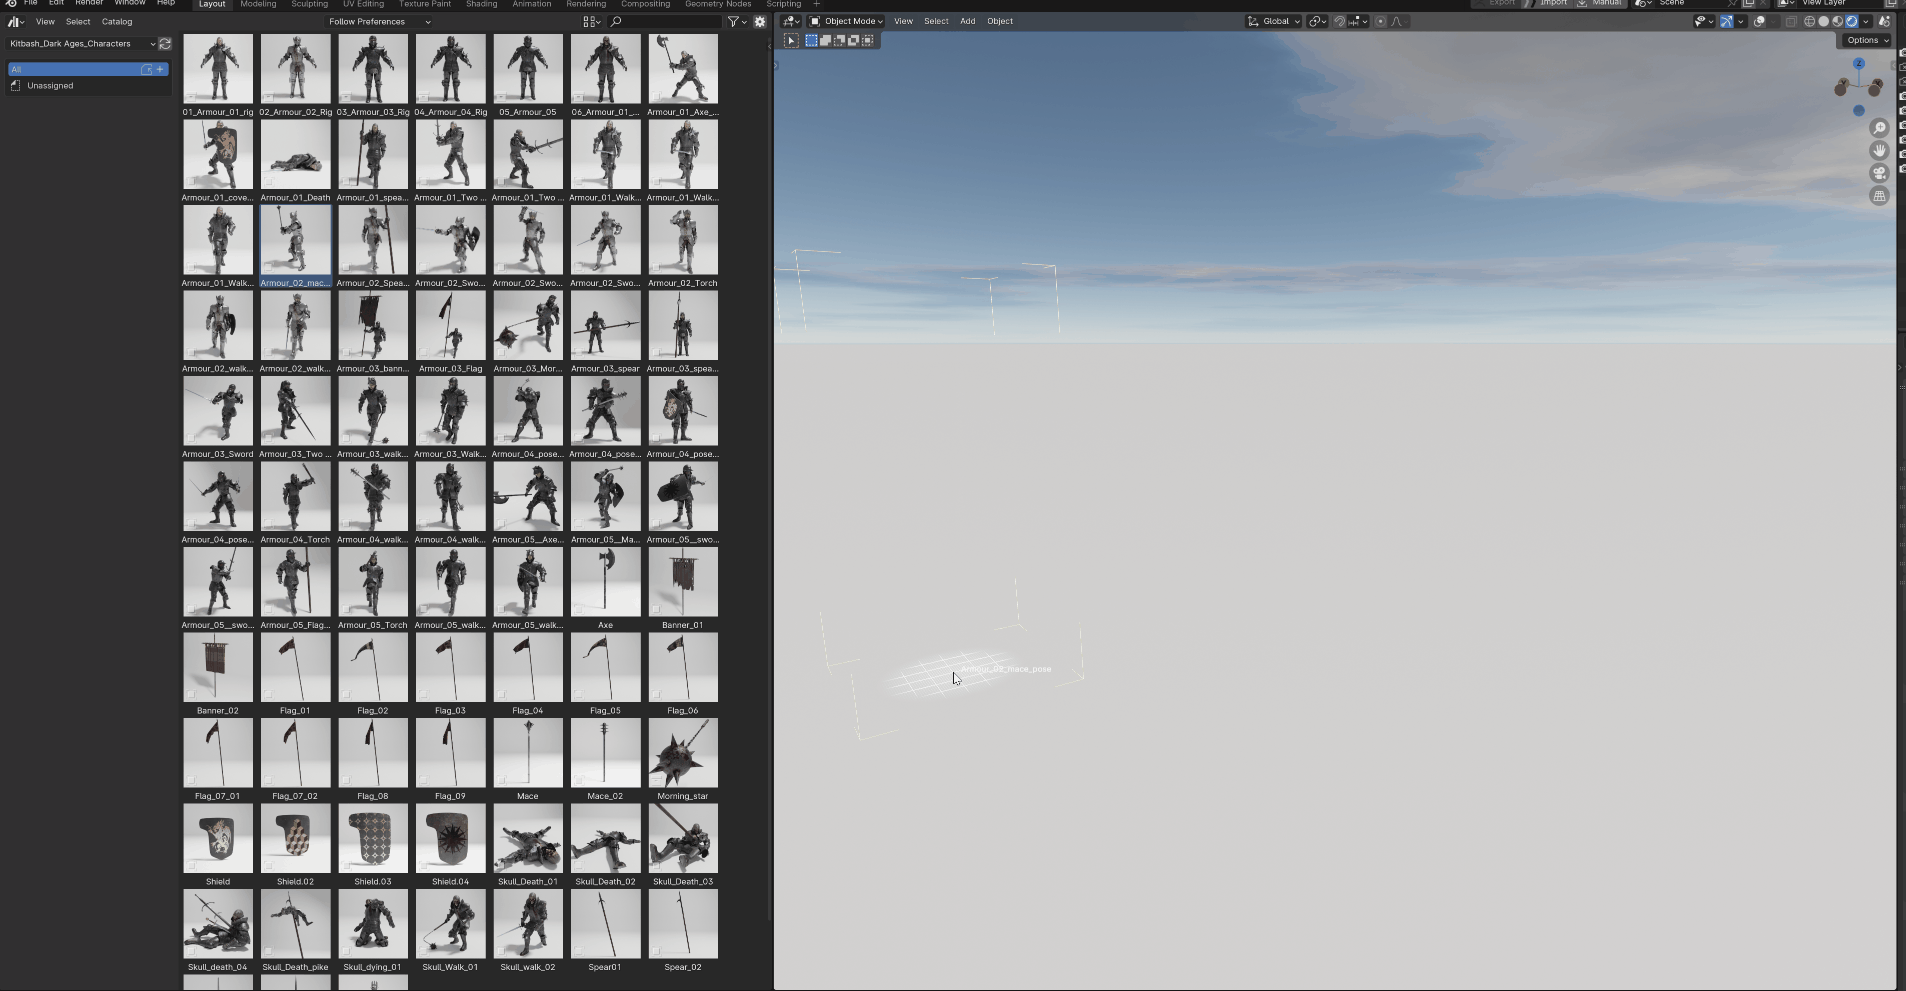Open object types visibility dropdown

[x=1702, y=21]
